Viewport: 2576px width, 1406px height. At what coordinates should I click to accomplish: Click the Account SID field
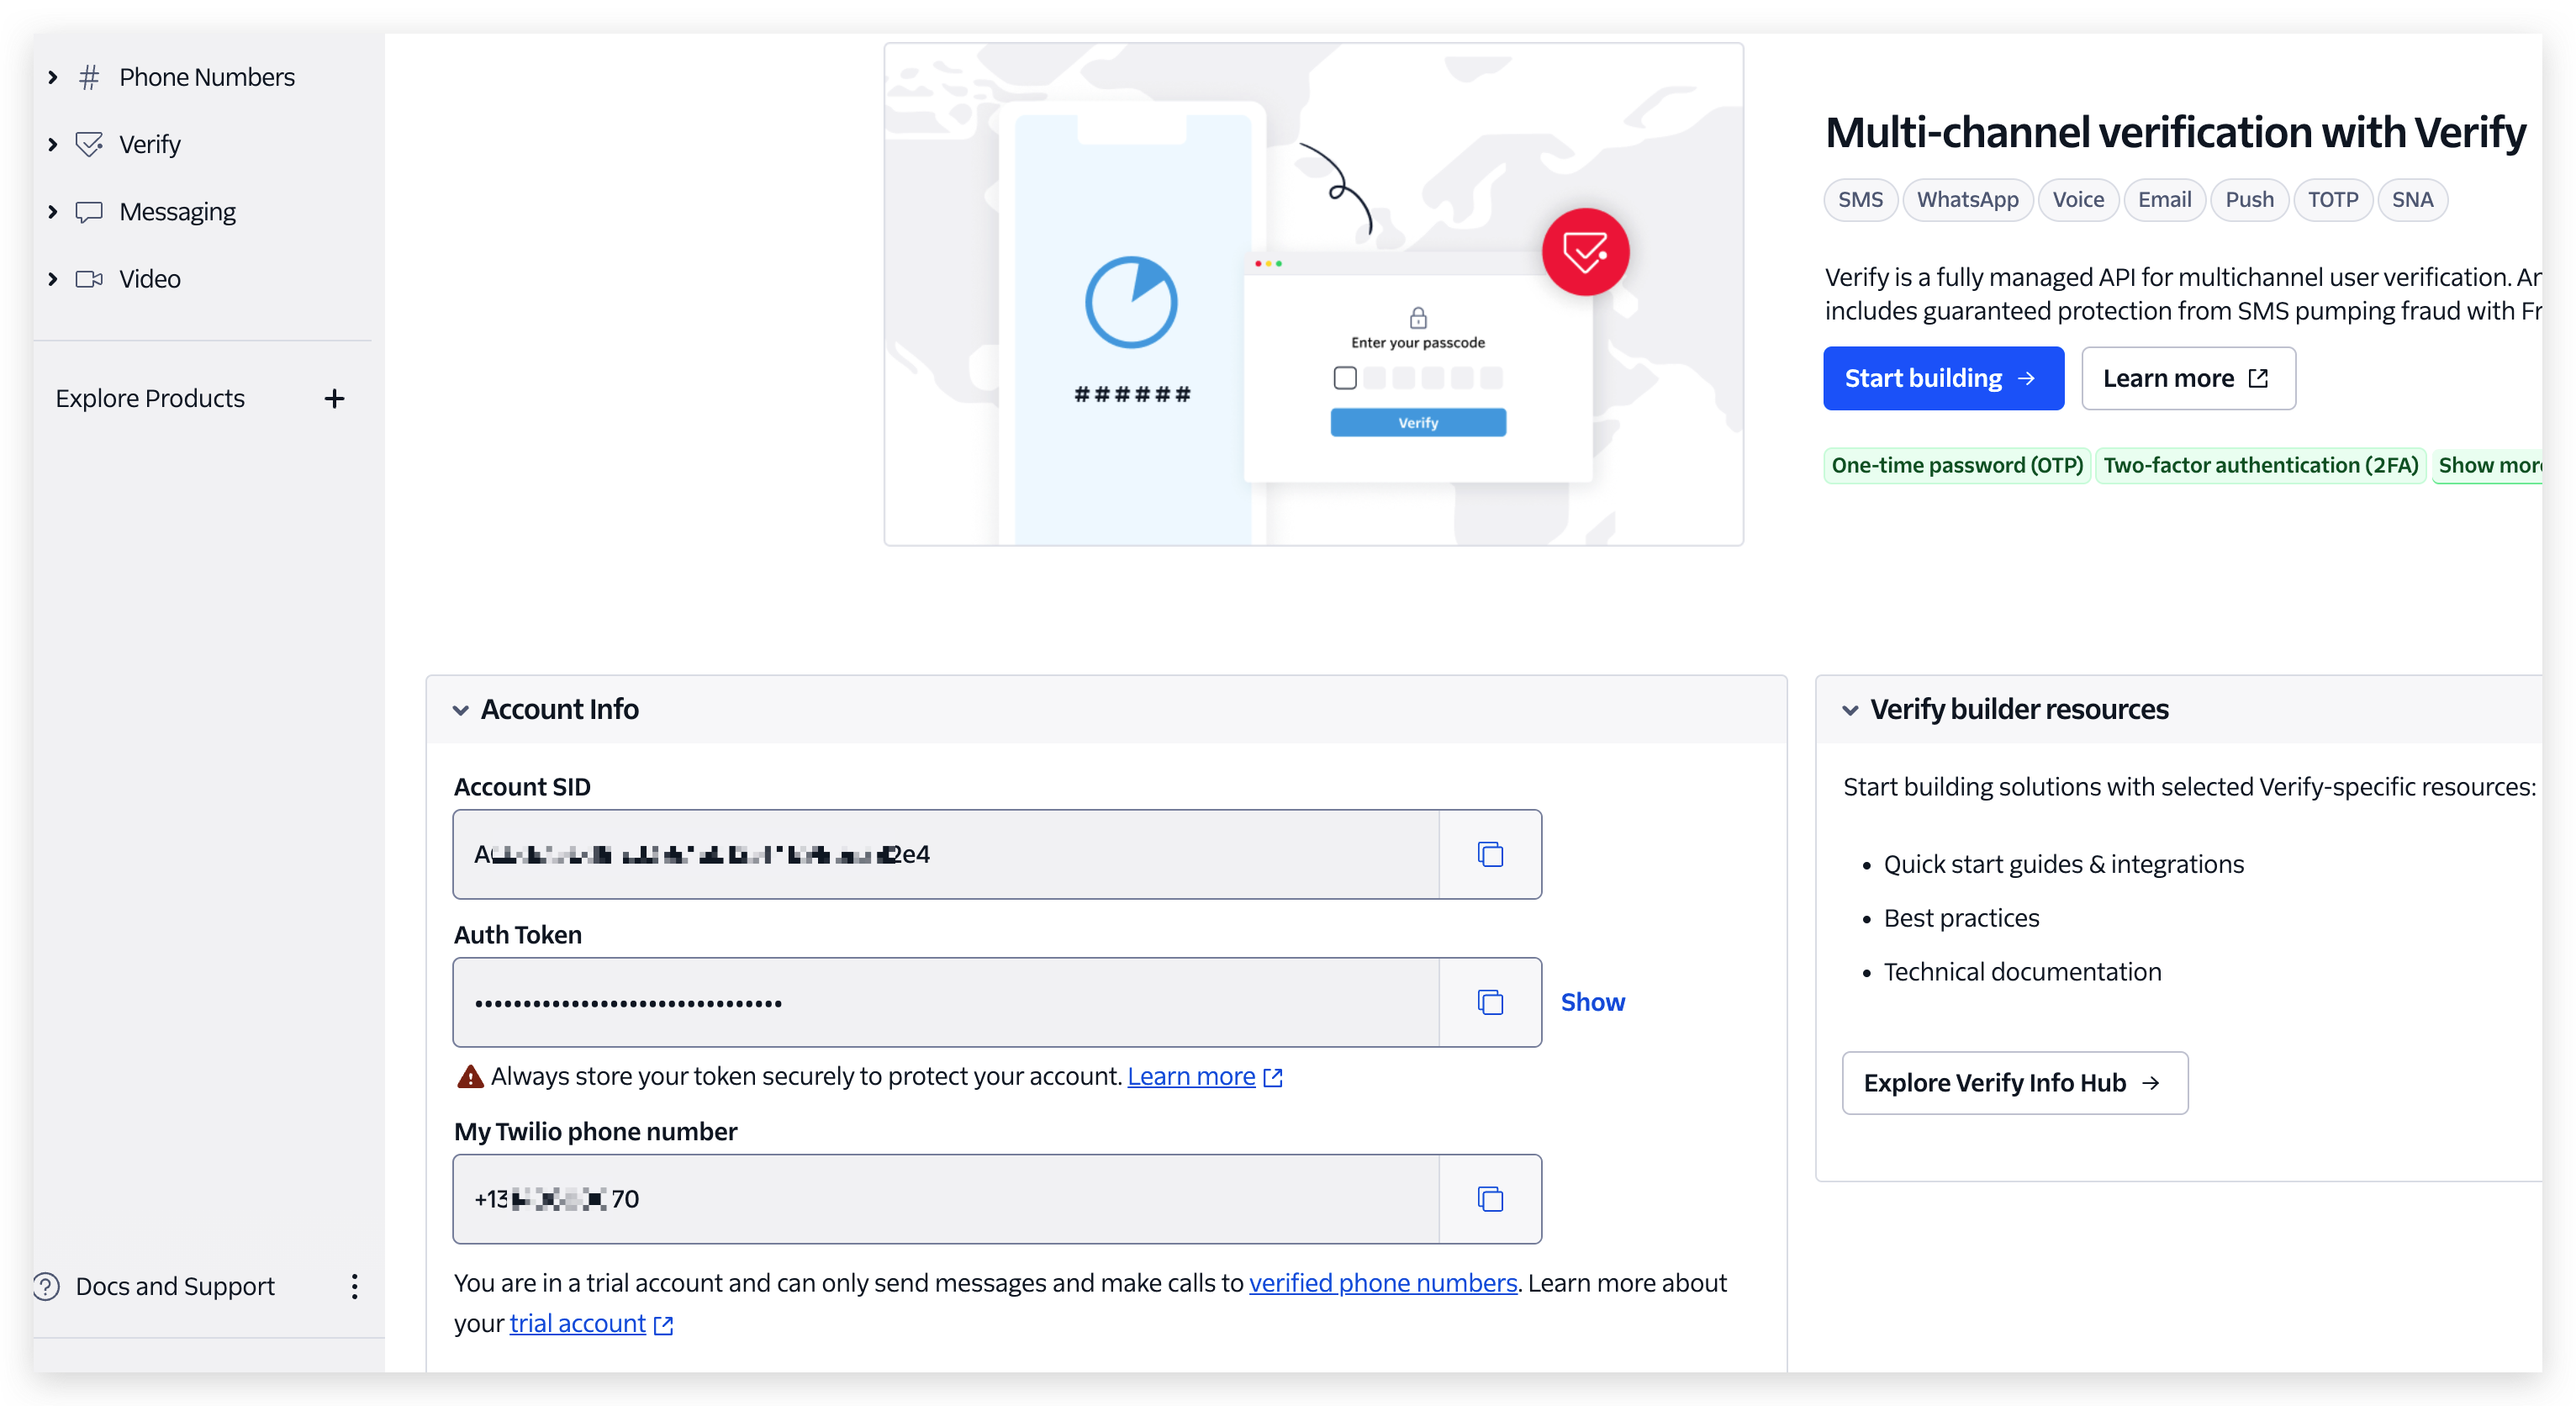946,854
